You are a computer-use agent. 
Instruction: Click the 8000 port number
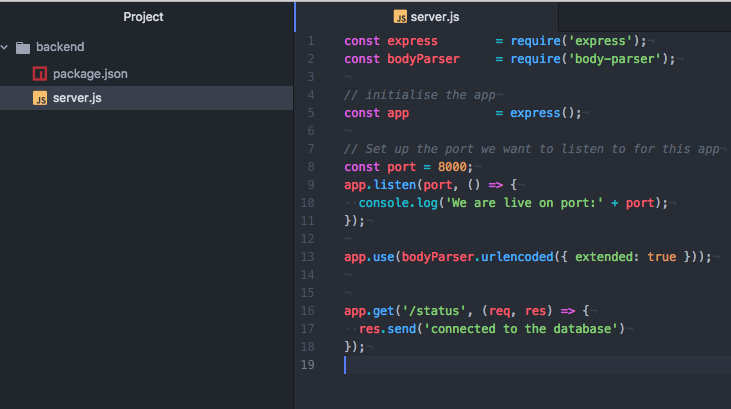[x=452, y=167]
